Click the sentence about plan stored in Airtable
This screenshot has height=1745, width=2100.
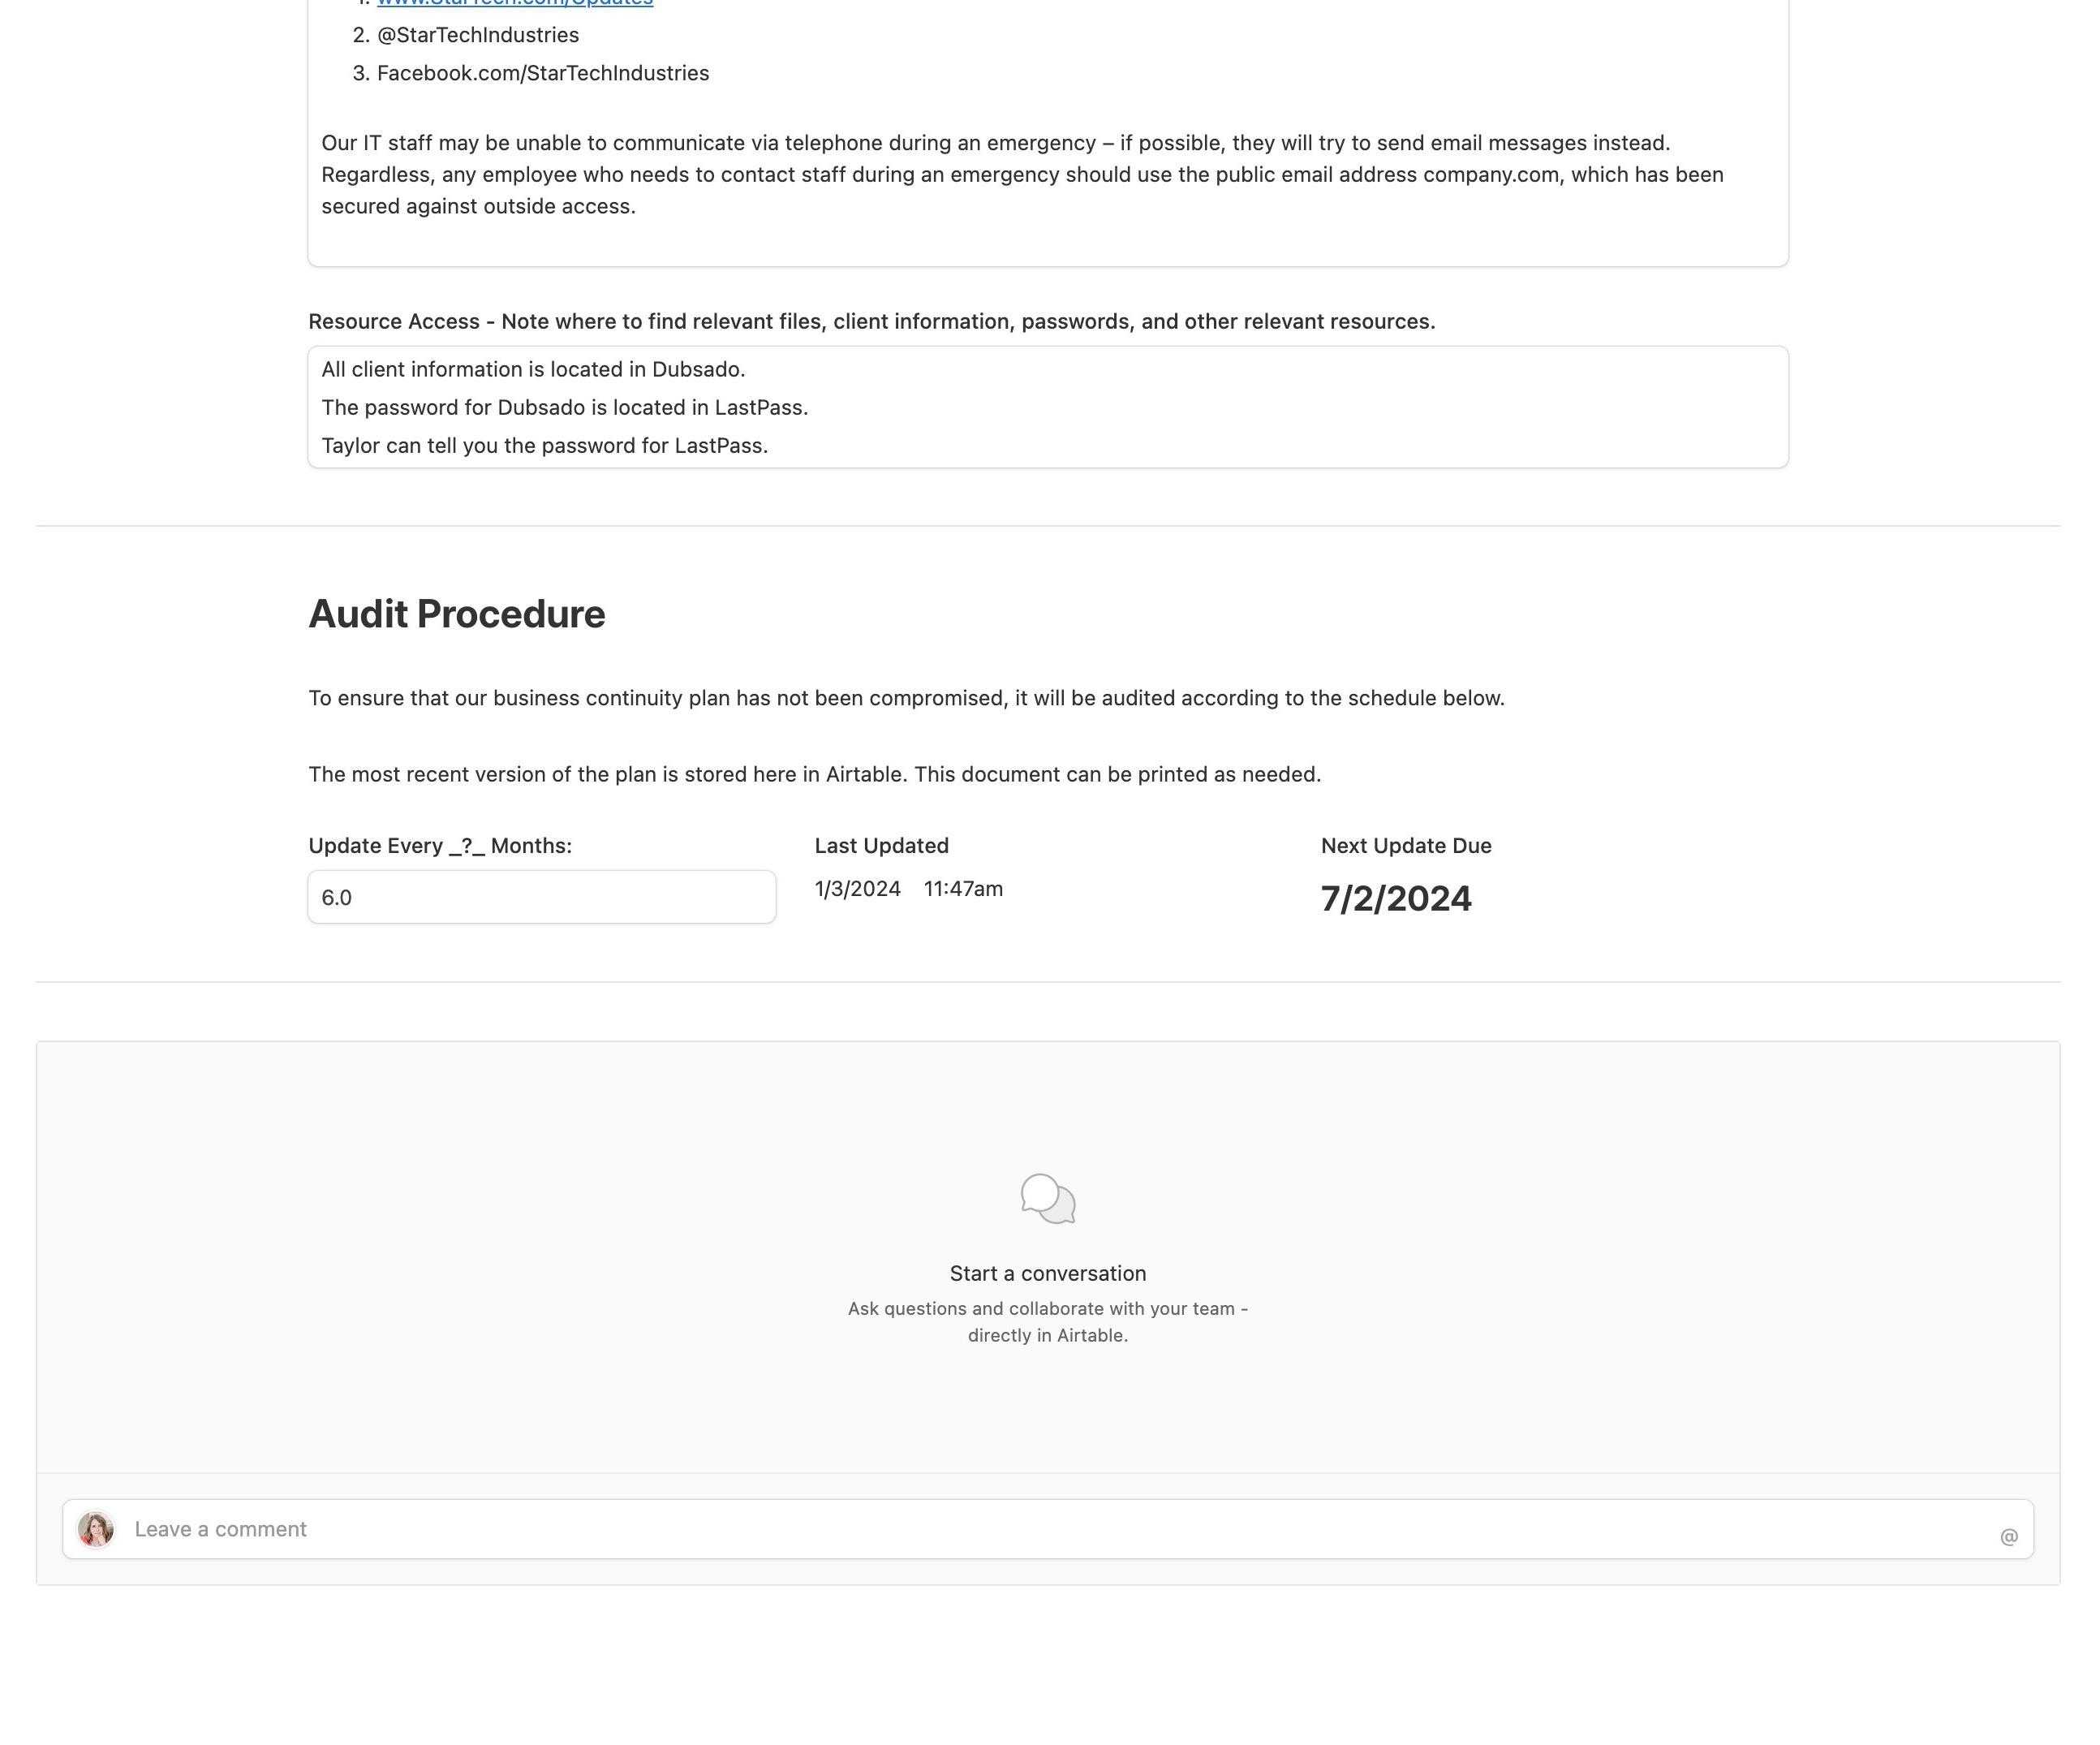click(814, 774)
